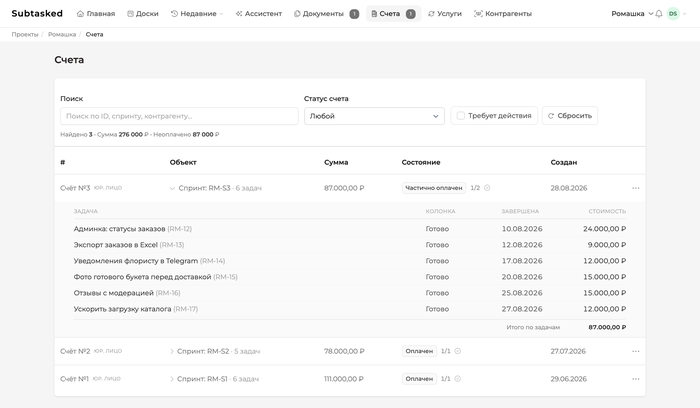Click the 24.000,00 ₽ task cost
700x408 pixels.
click(x=604, y=229)
